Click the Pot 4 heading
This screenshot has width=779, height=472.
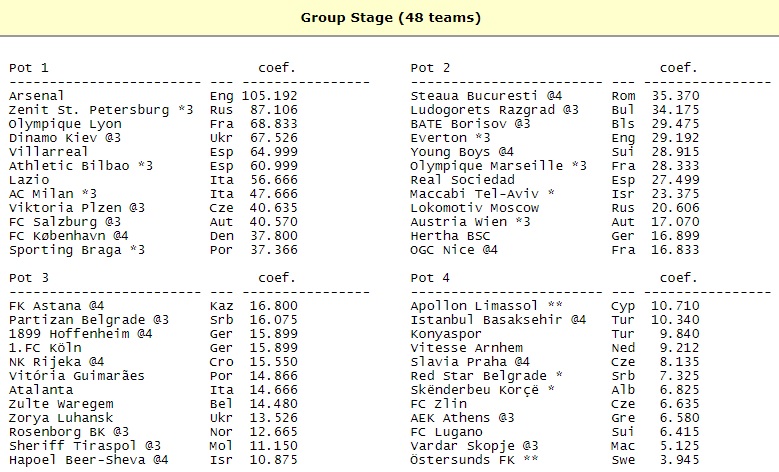[430, 277]
